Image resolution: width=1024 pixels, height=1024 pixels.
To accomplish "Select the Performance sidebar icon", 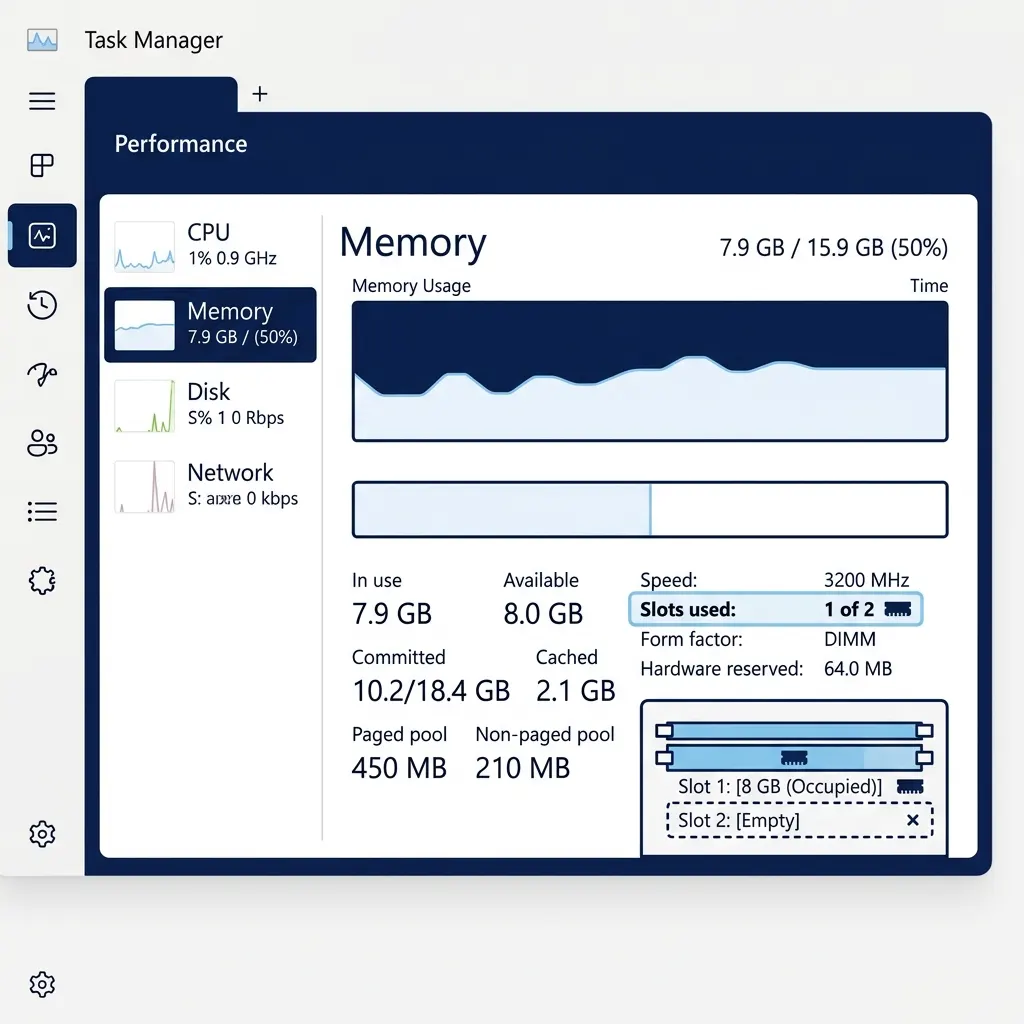I will coord(42,235).
